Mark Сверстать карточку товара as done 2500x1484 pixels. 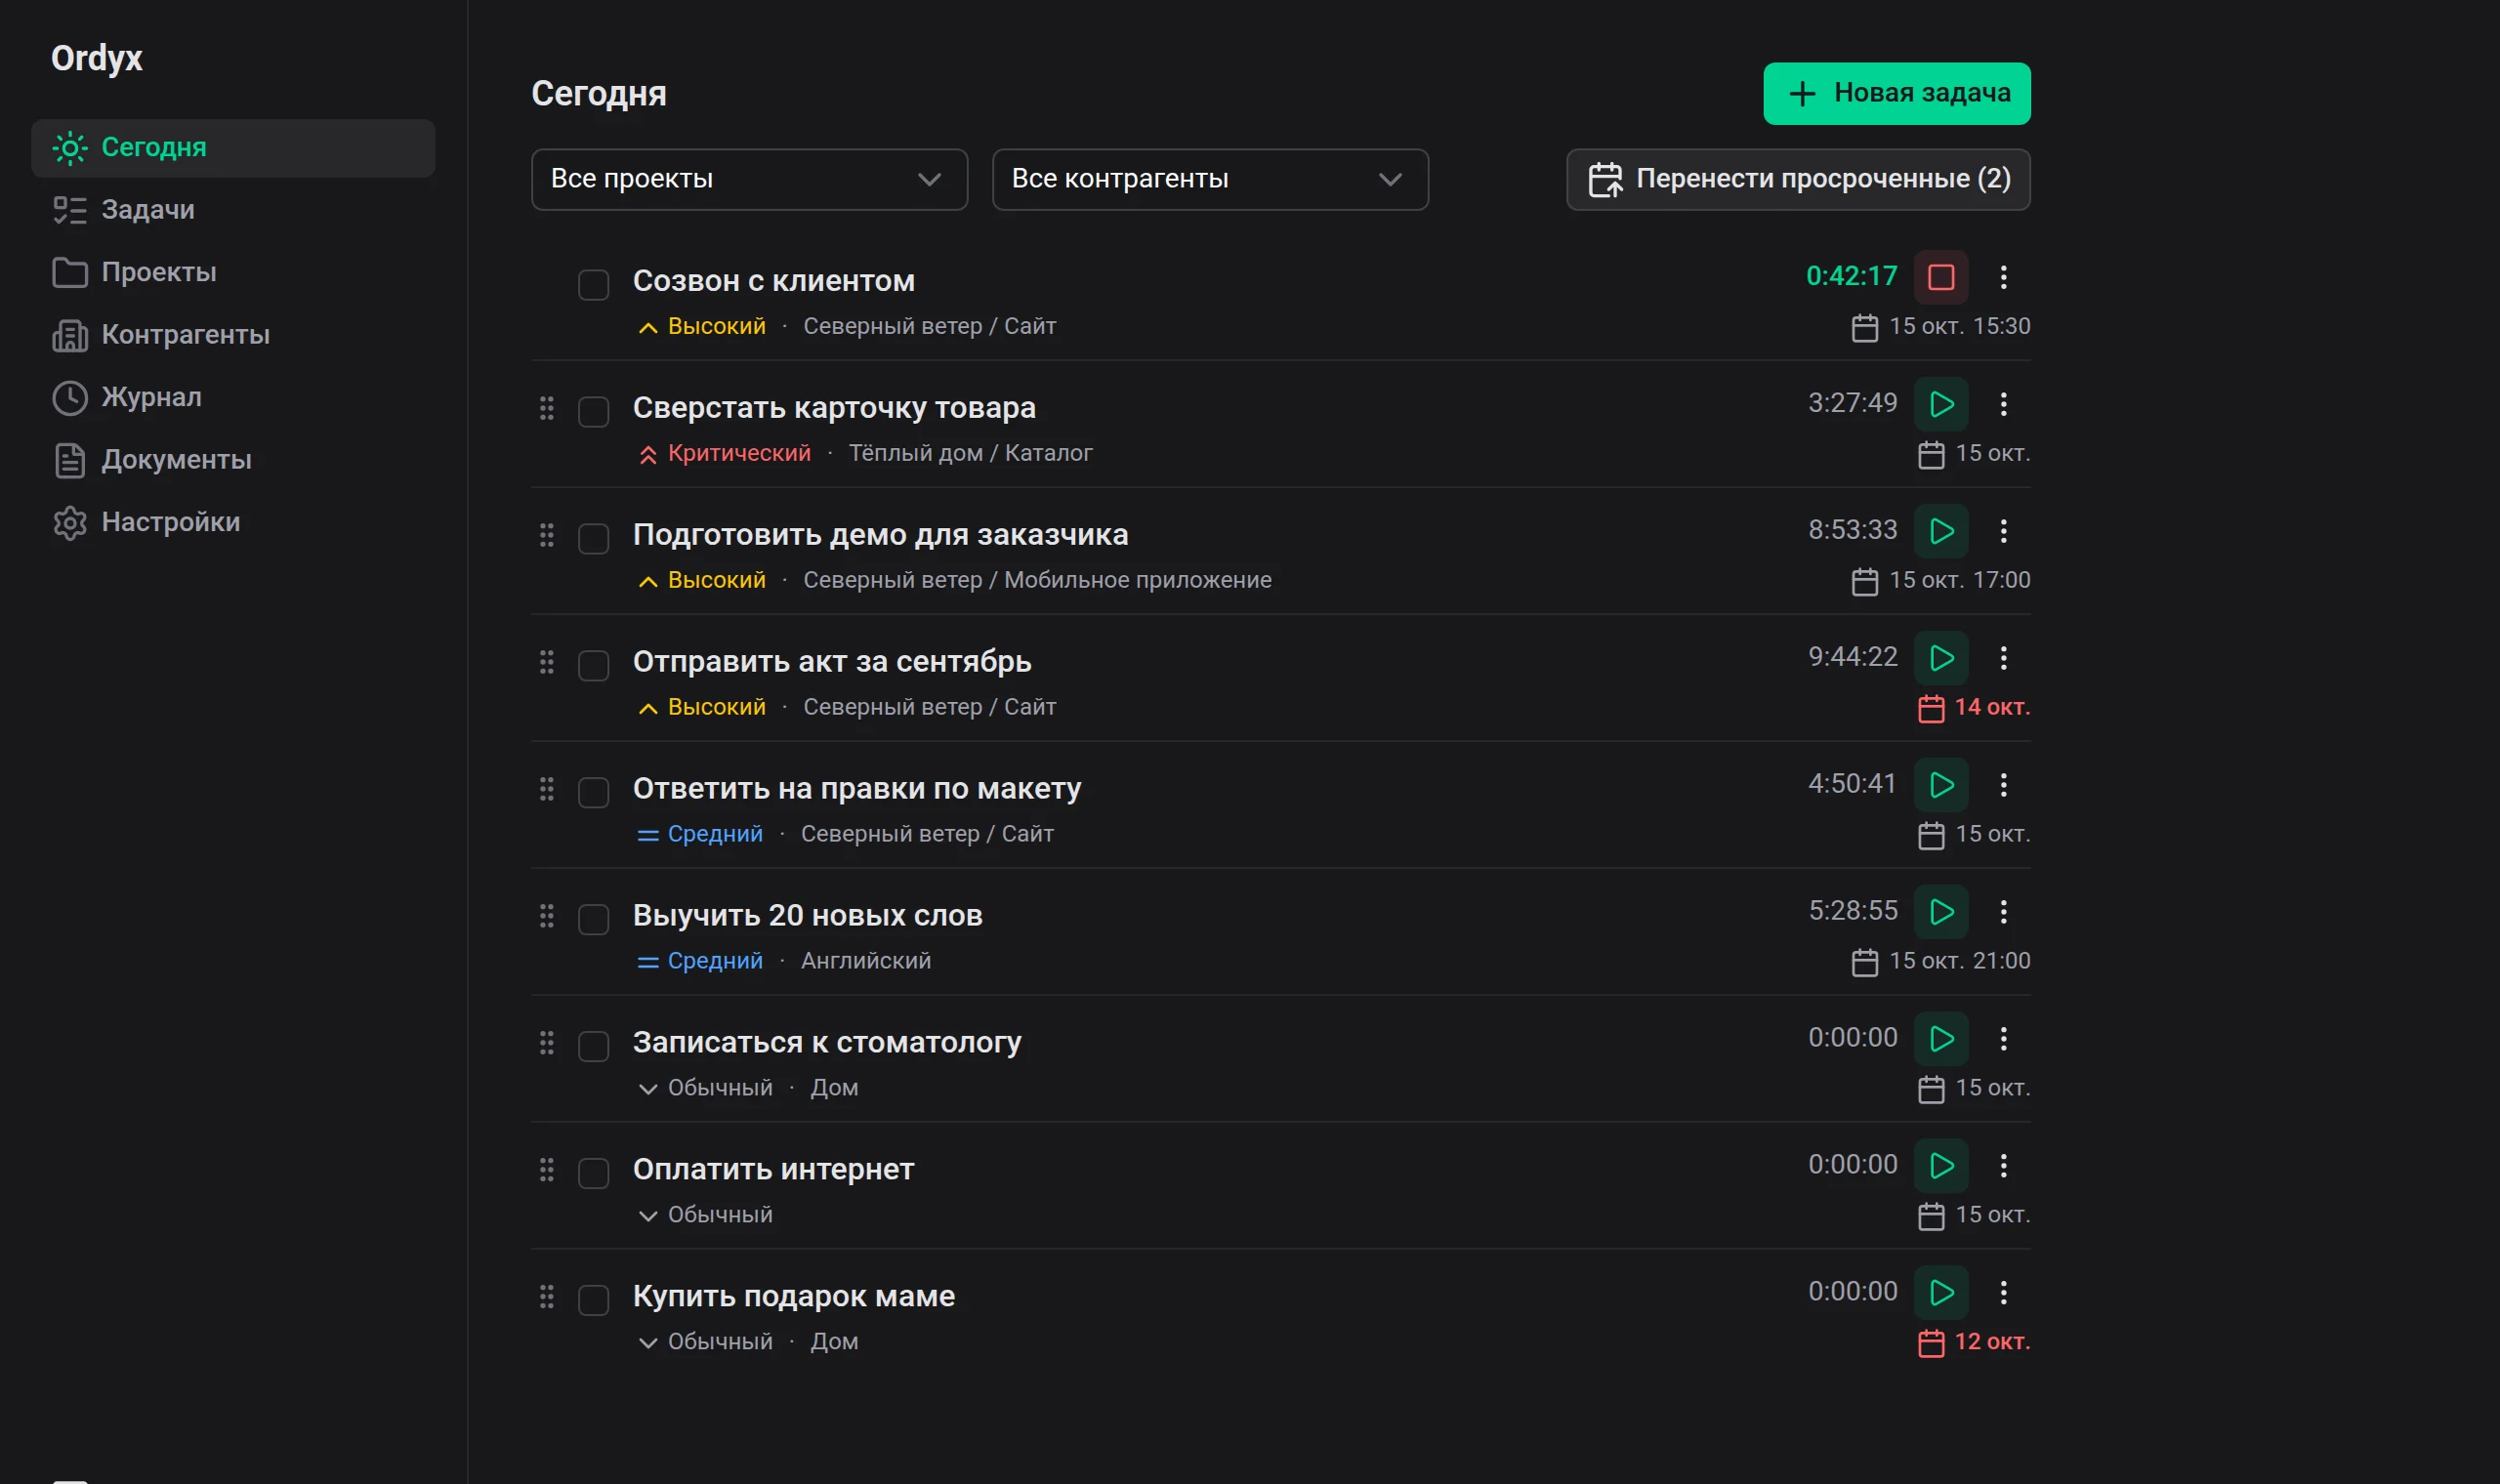pyautogui.click(x=593, y=412)
